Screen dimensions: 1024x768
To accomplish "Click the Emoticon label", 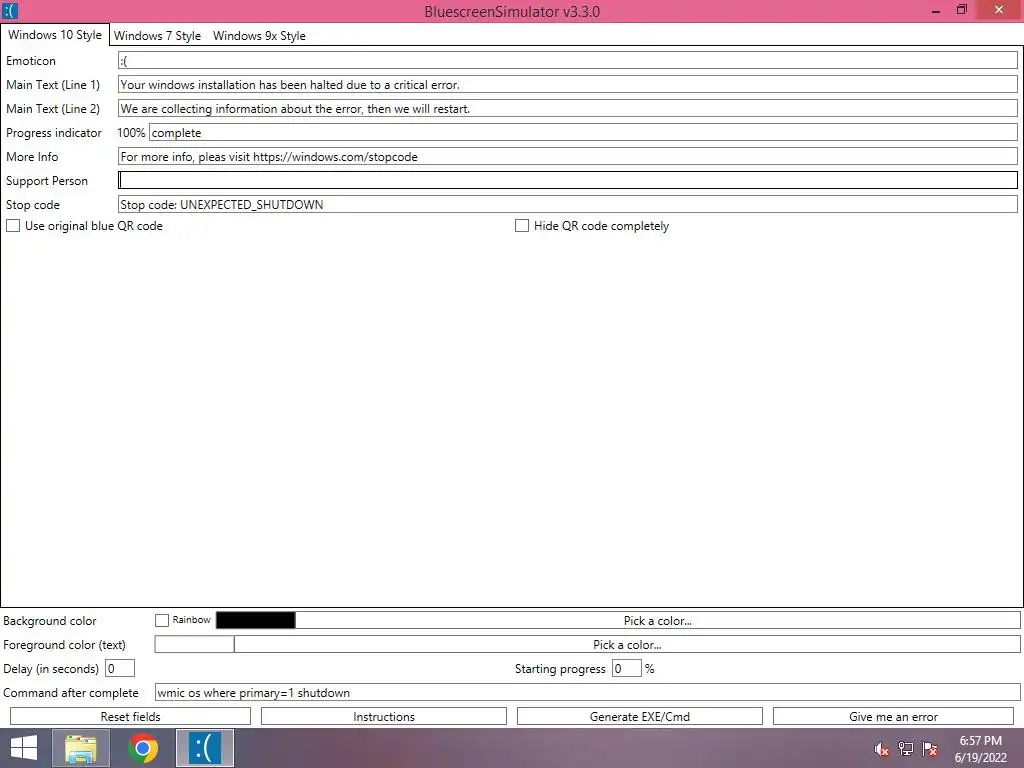I will tap(31, 61).
